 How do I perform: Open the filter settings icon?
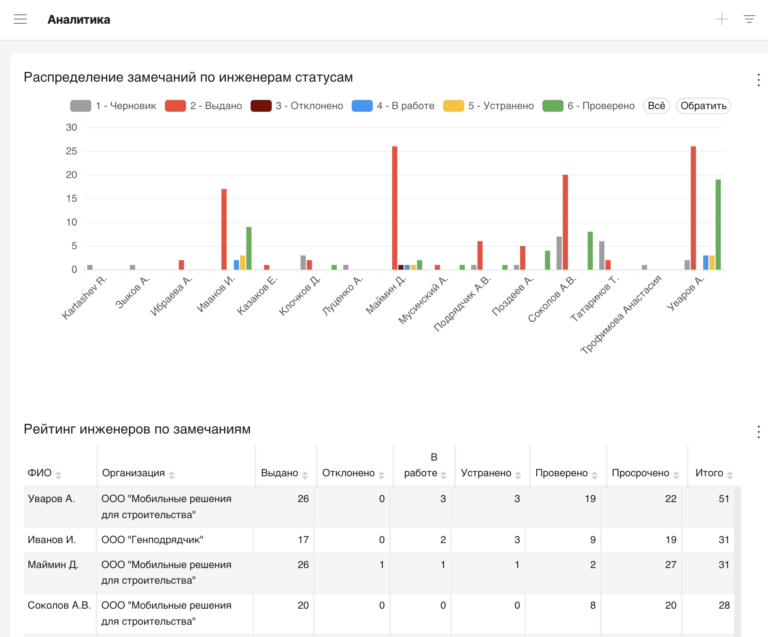(x=749, y=19)
